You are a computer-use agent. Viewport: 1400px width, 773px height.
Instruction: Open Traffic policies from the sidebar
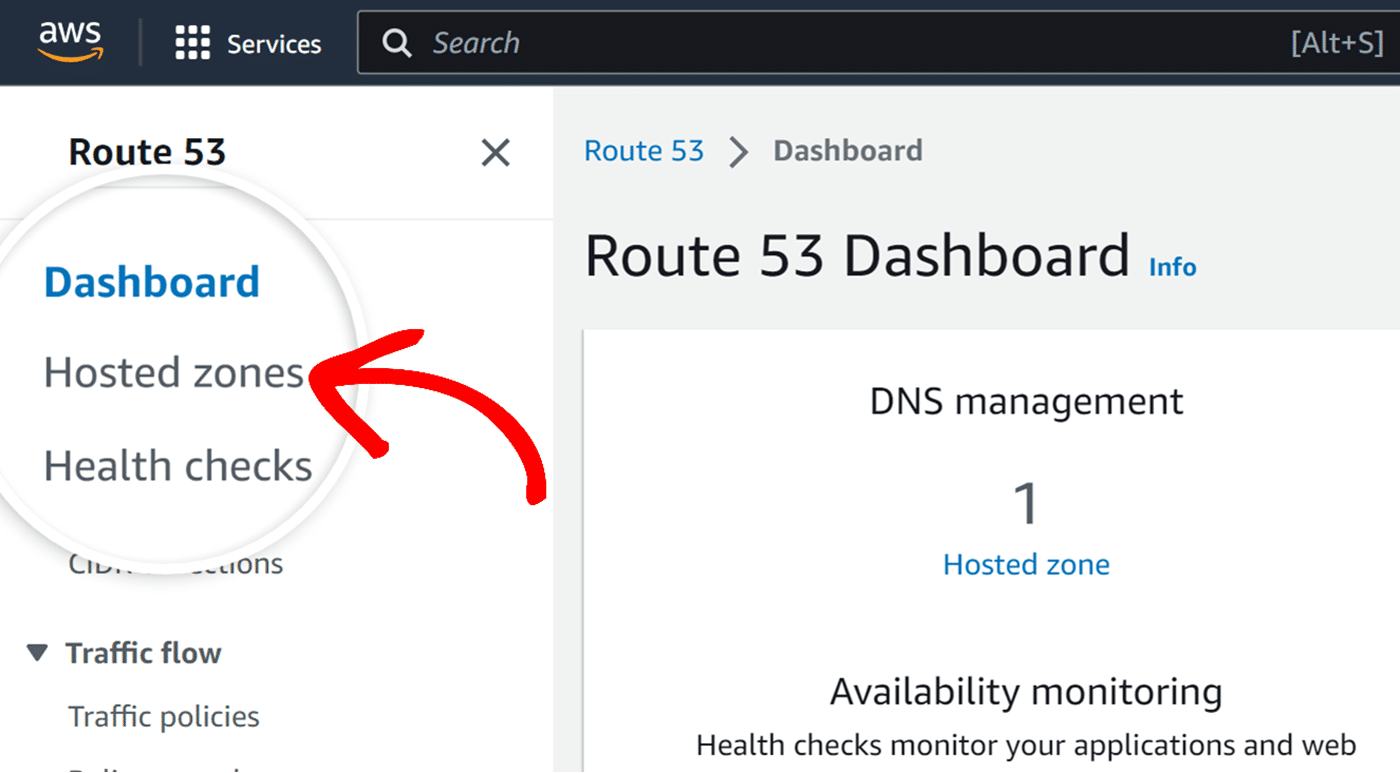click(x=163, y=716)
